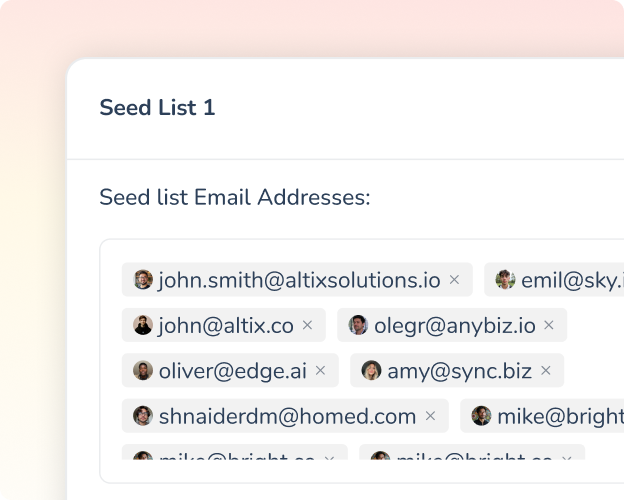Click the mike@bright avatar icon

point(482,415)
